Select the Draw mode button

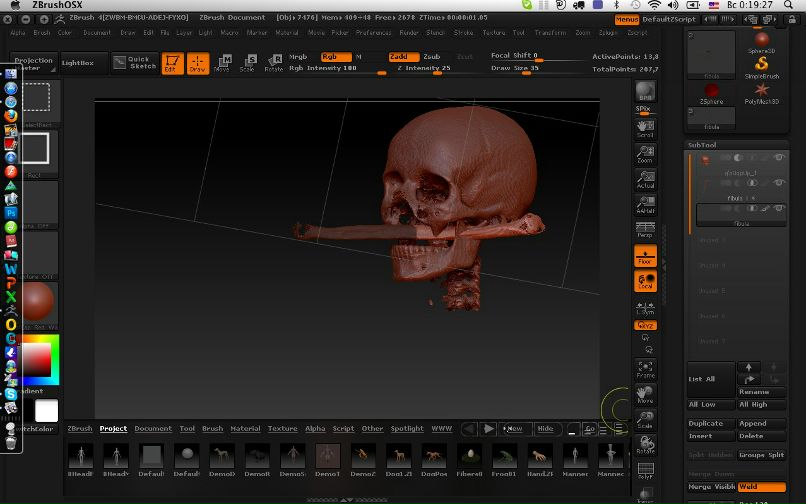coord(197,64)
